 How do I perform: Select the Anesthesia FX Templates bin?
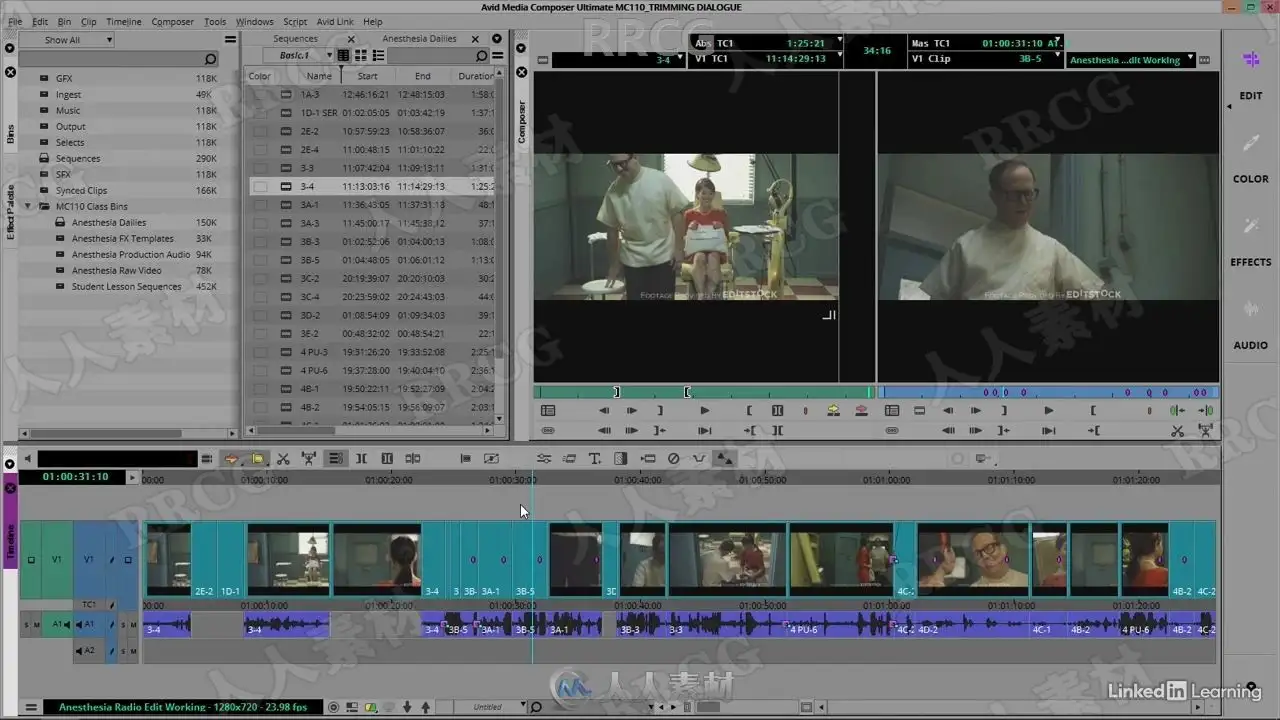click(122, 239)
